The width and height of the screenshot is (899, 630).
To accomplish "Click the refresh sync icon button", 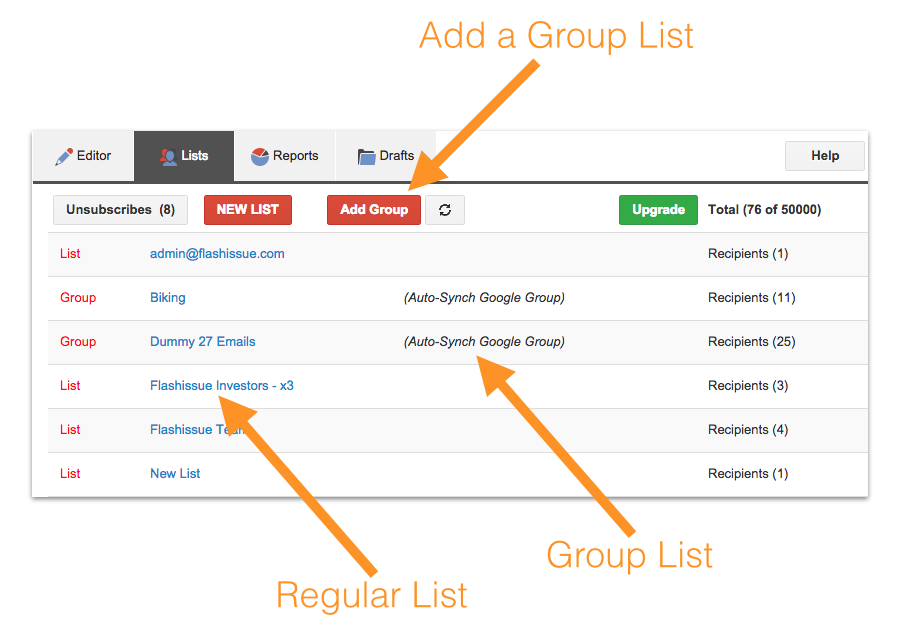I will click(444, 210).
